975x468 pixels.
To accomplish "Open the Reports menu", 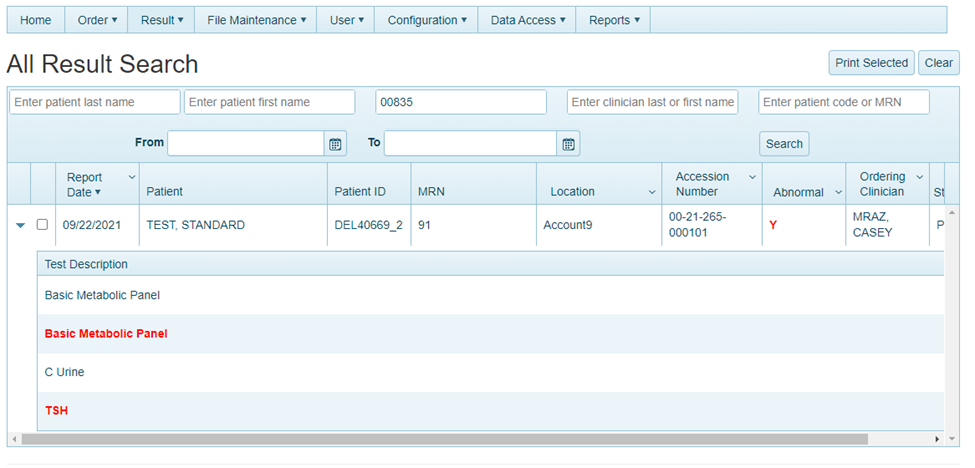I will pyautogui.click(x=614, y=20).
